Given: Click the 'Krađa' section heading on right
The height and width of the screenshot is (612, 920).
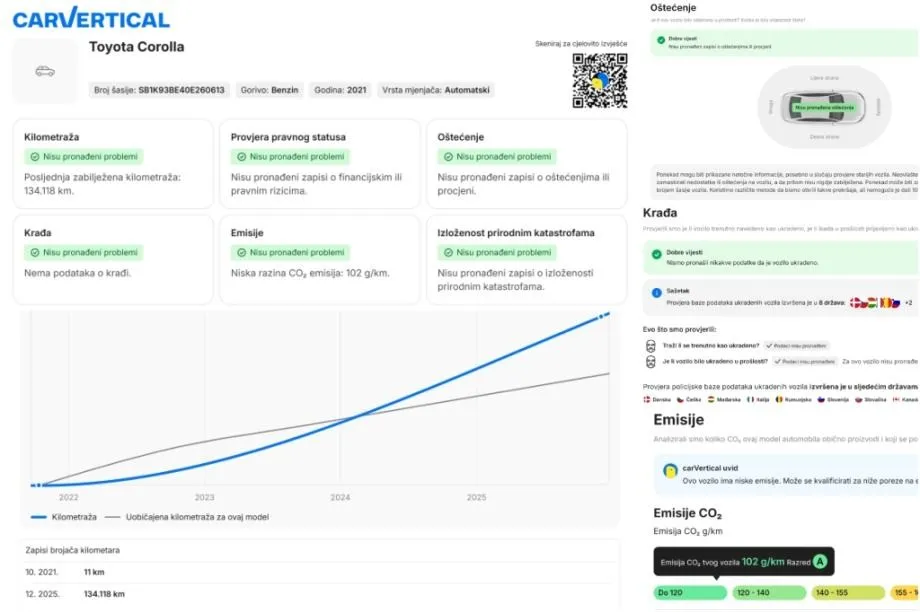Looking at the screenshot, I should coord(659,212).
